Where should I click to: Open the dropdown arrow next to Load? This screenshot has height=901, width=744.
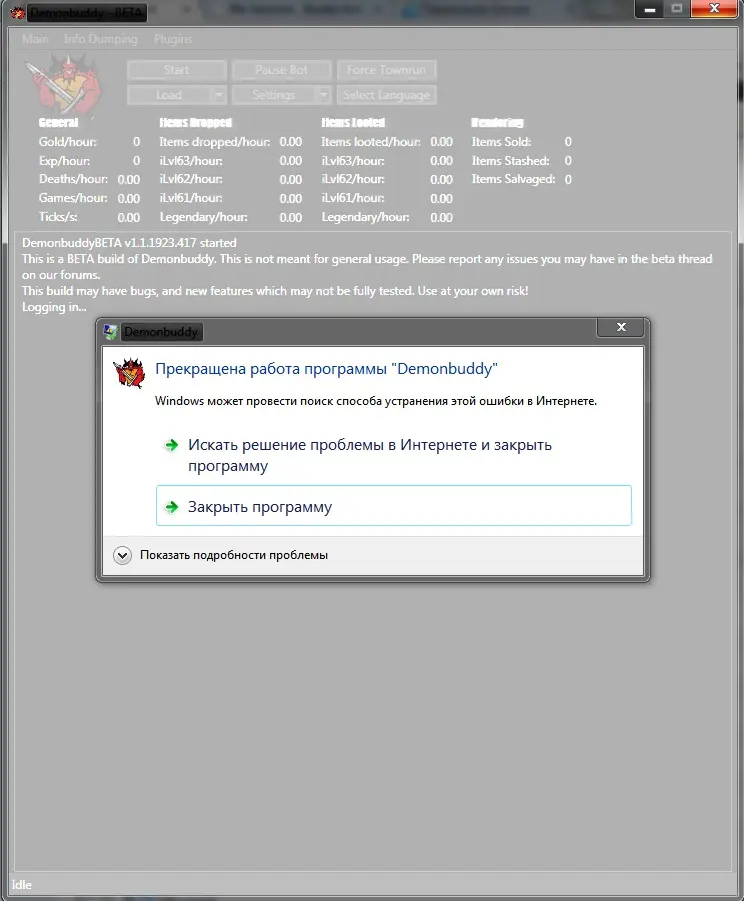tap(219, 95)
